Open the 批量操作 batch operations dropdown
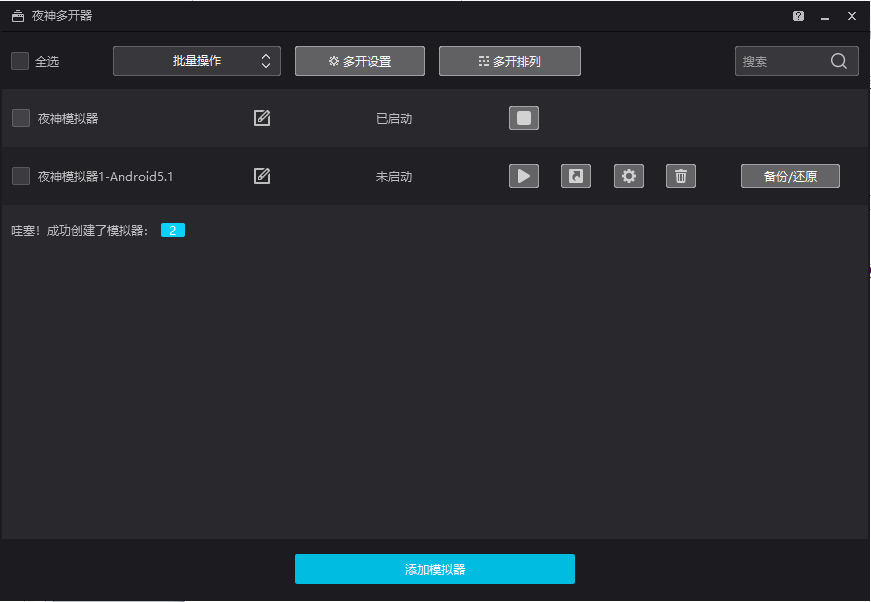 click(197, 61)
